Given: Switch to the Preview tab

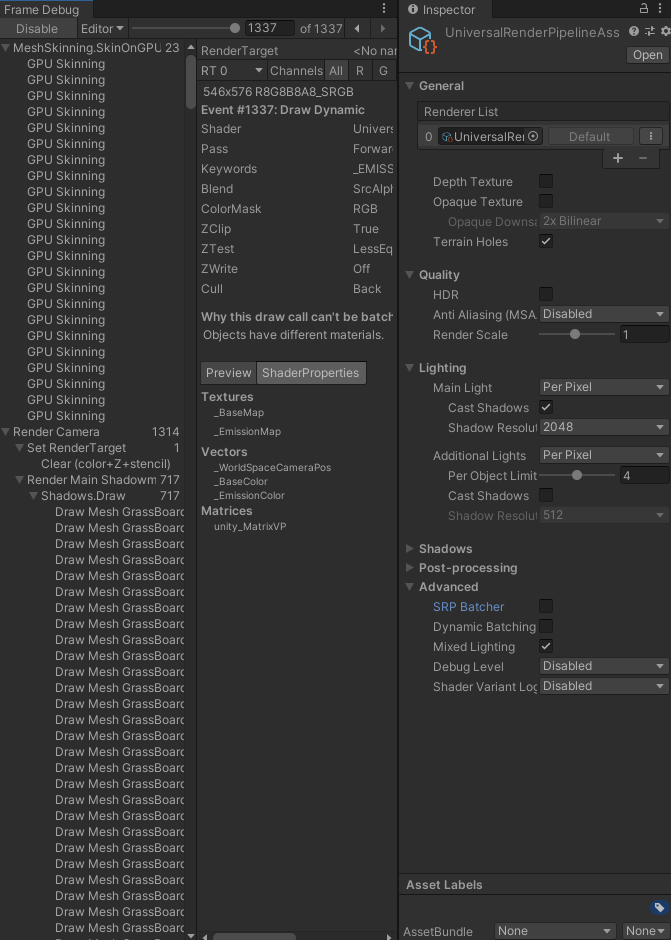Looking at the screenshot, I should (229, 373).
